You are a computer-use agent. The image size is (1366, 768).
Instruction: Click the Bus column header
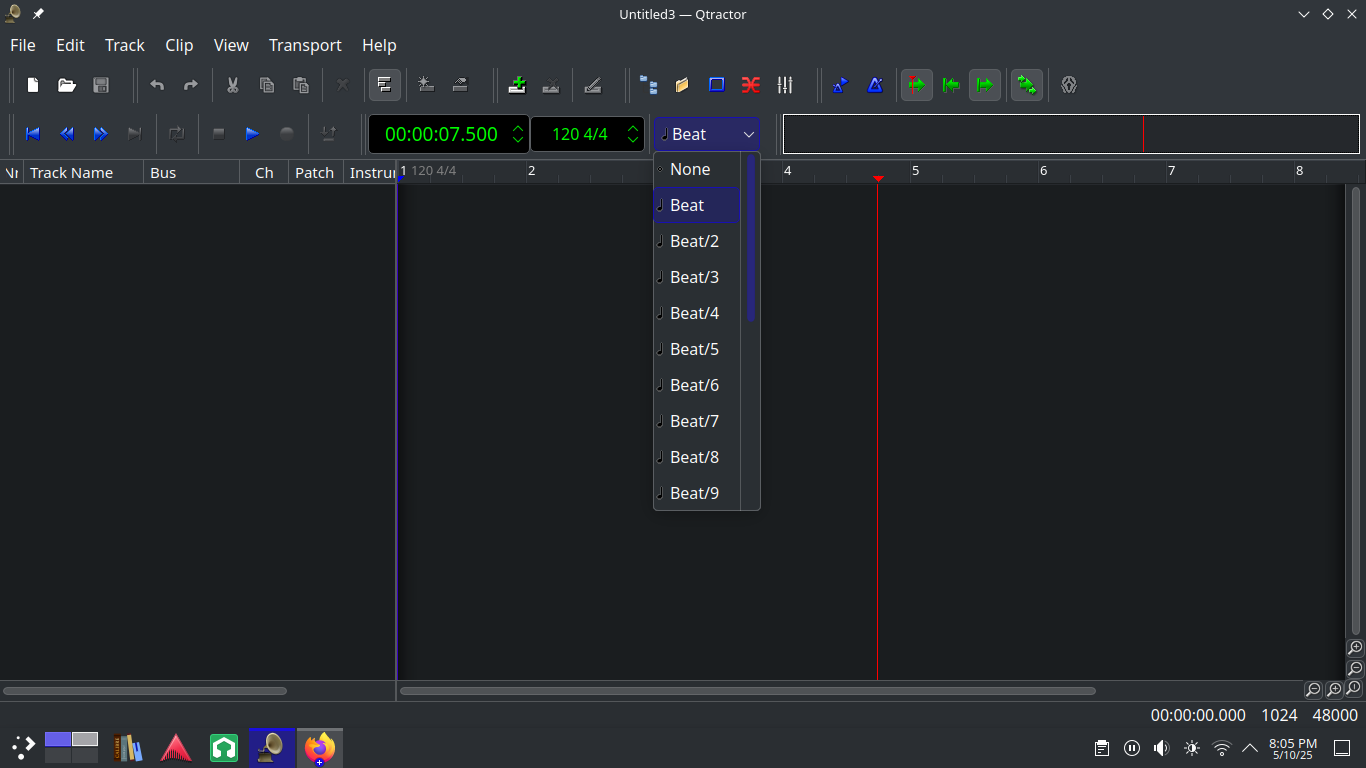(192, 172)
